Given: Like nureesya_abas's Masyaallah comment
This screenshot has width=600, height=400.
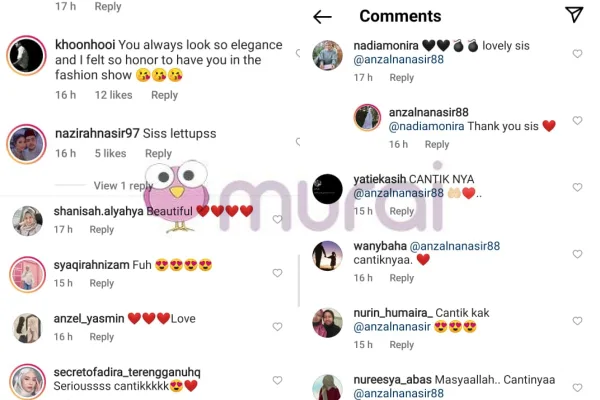Looking at the screenshot, I should coord(577,388).
